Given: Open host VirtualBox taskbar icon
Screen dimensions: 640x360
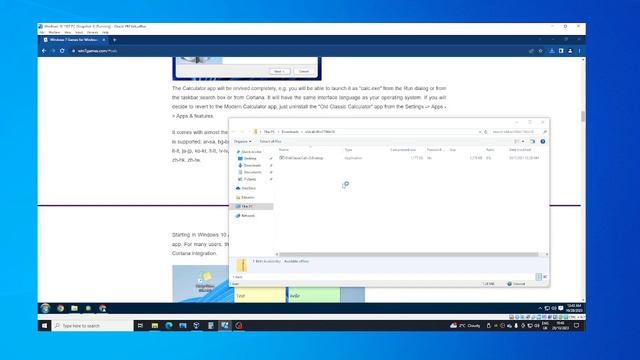Looking at the screenshot, I should 196,326.
